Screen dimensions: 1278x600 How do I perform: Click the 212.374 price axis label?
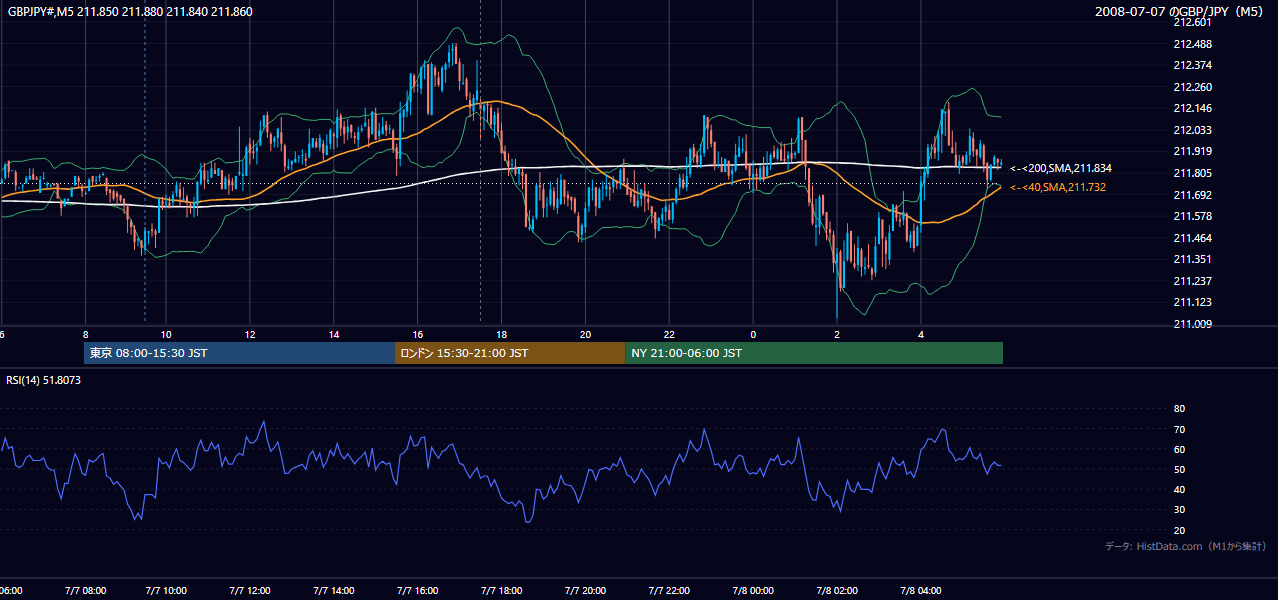pyautogui.click(x=1192, y=65)
